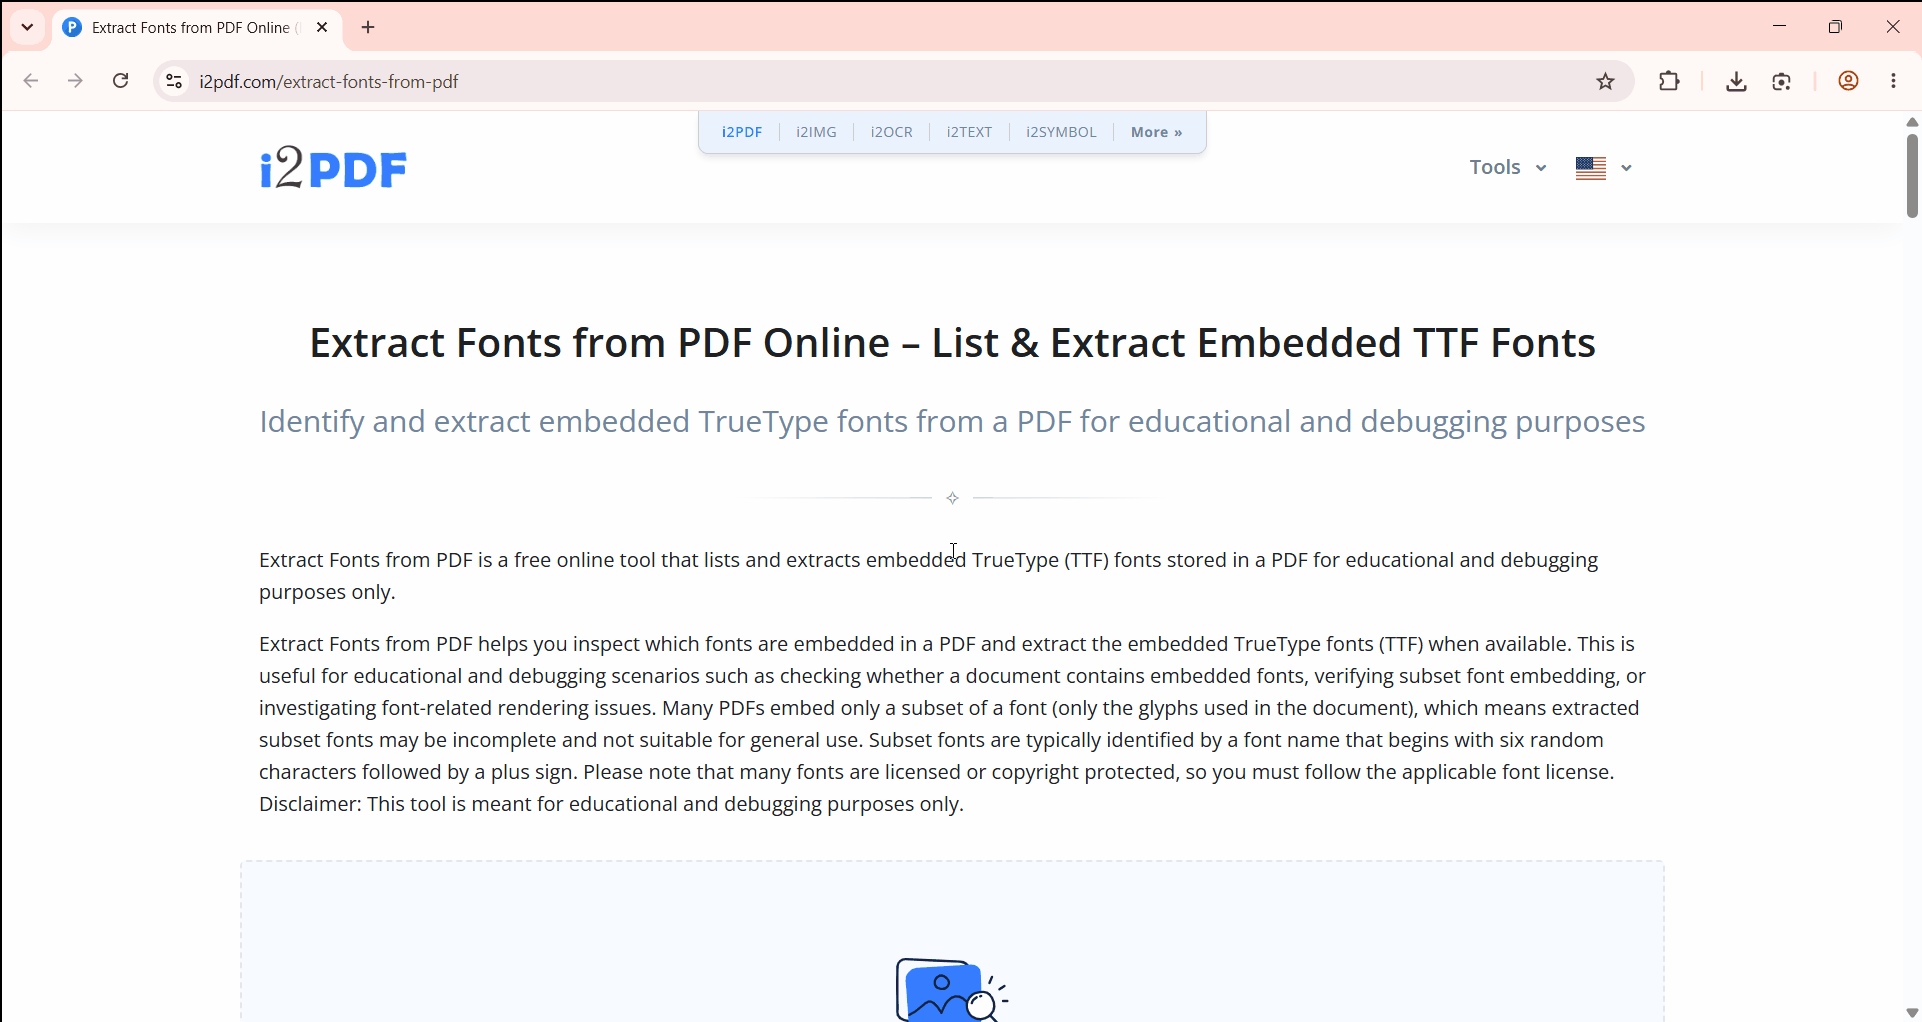Screen dimensions: 1922x1022
Task: Restore down the browser window
Action: [x=1835, y=27]
